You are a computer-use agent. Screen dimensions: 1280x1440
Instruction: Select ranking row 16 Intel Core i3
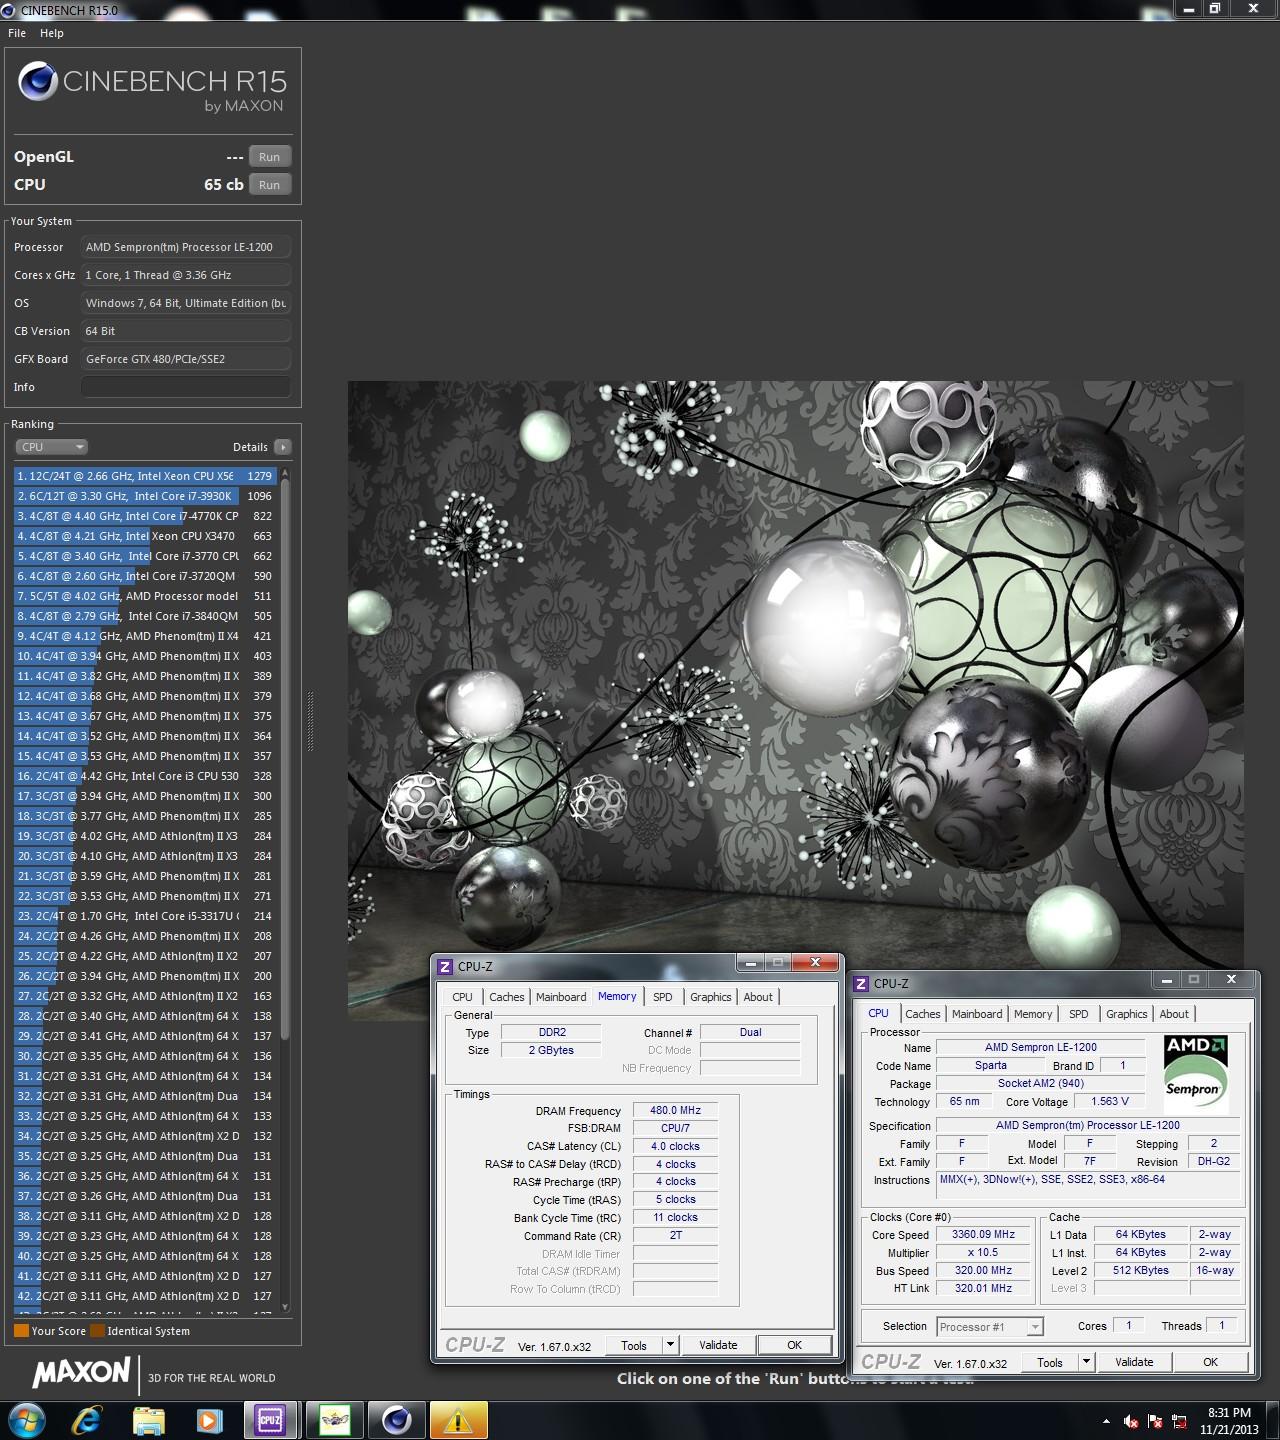coord(145,776)
